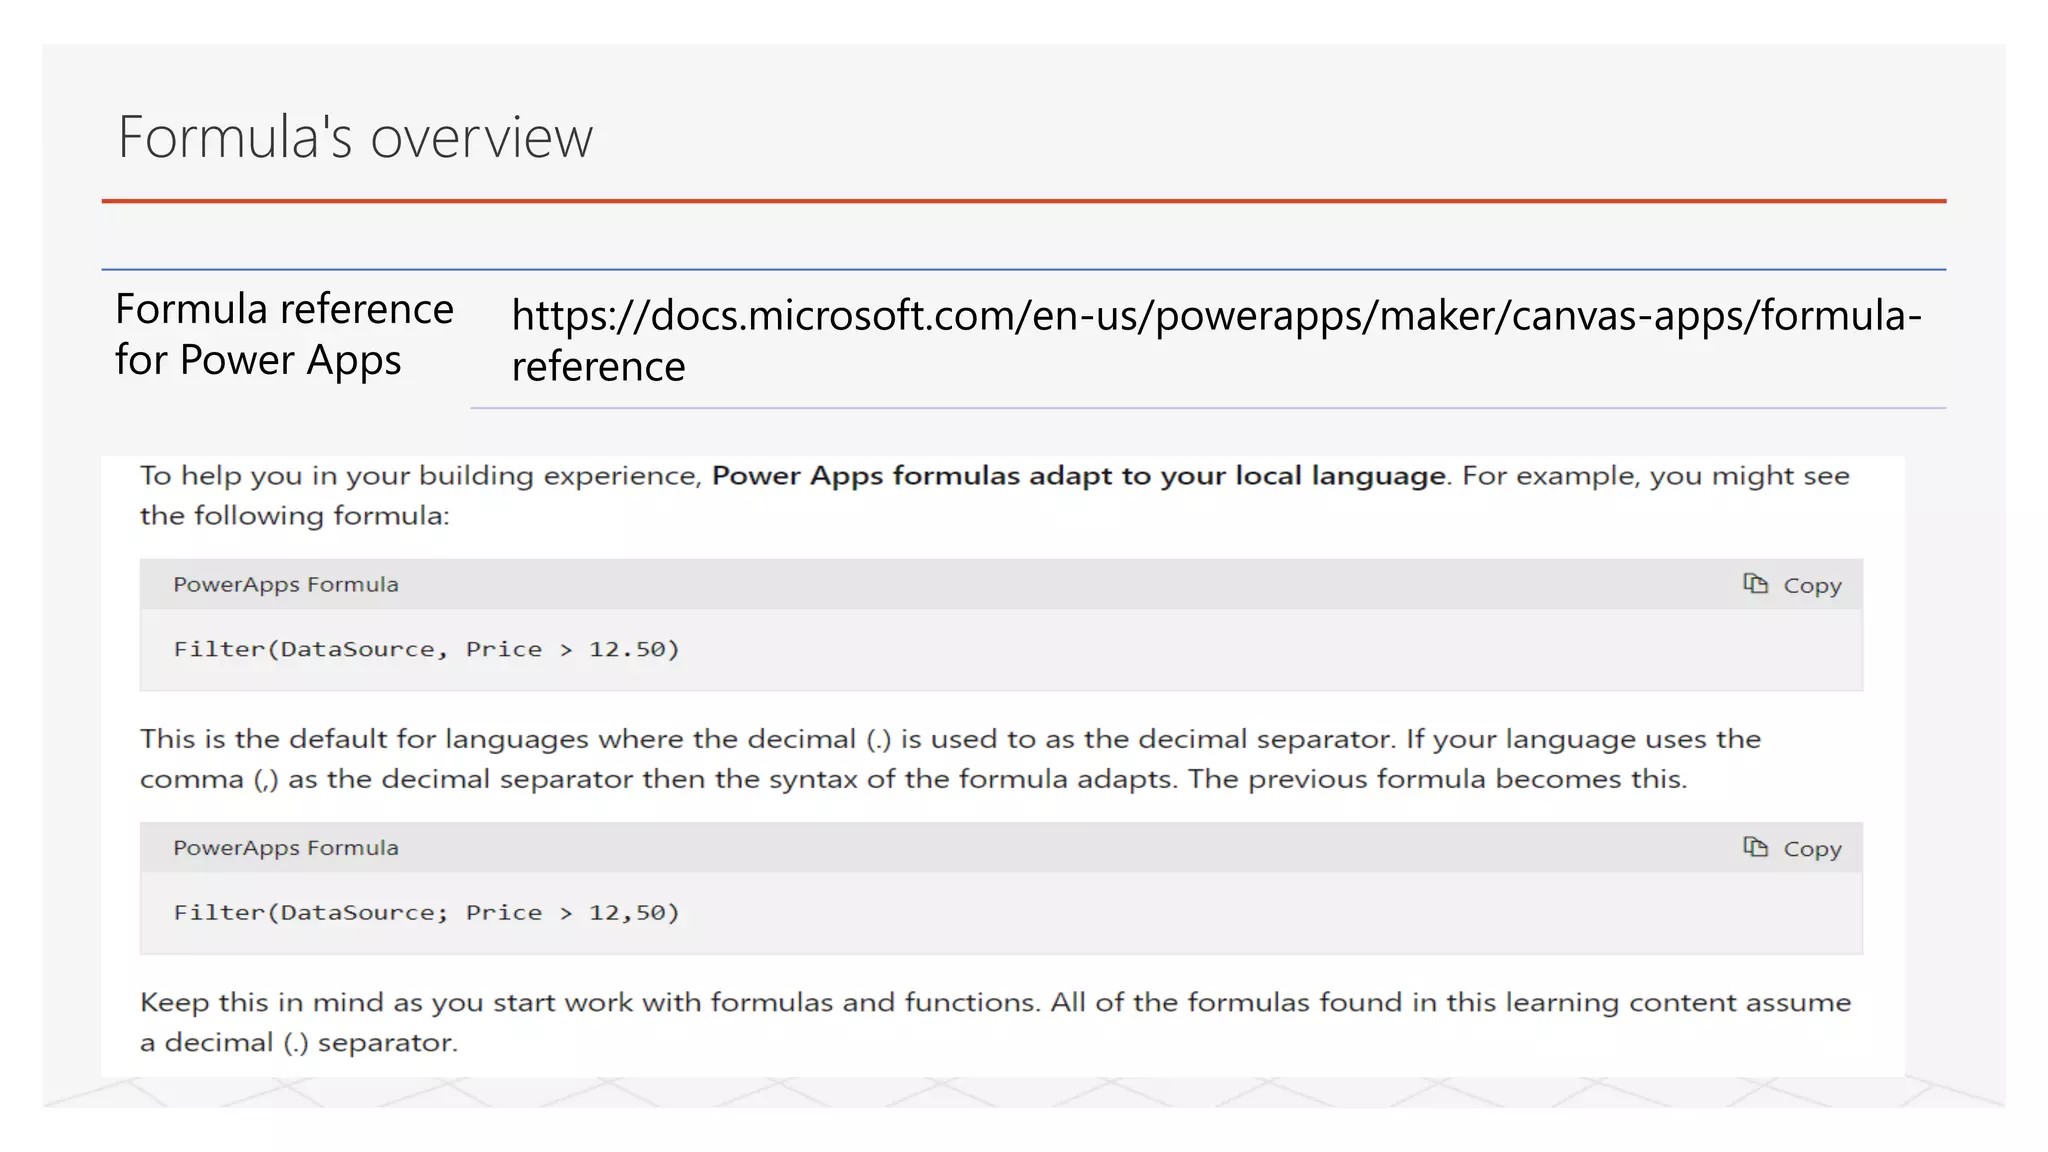Click the bold text 'Power Apps formulas adapt to your local language'

(1078, 476)
